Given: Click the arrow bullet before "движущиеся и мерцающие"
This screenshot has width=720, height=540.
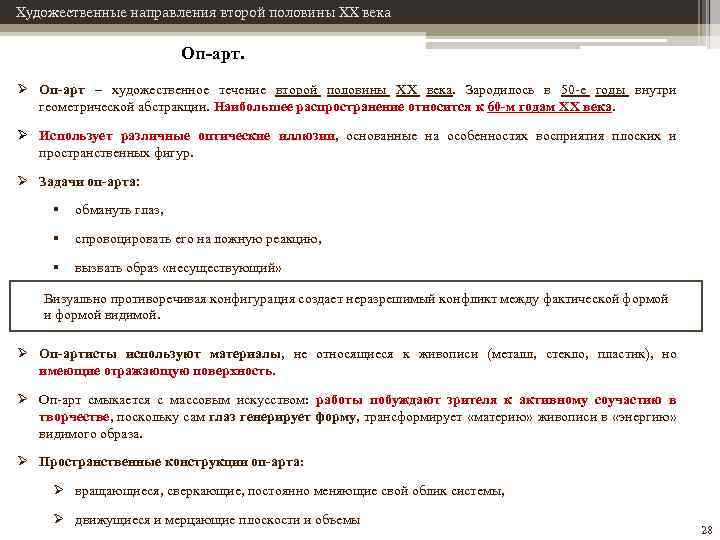Looking at the screenshot, I should [x=58, y=519].
